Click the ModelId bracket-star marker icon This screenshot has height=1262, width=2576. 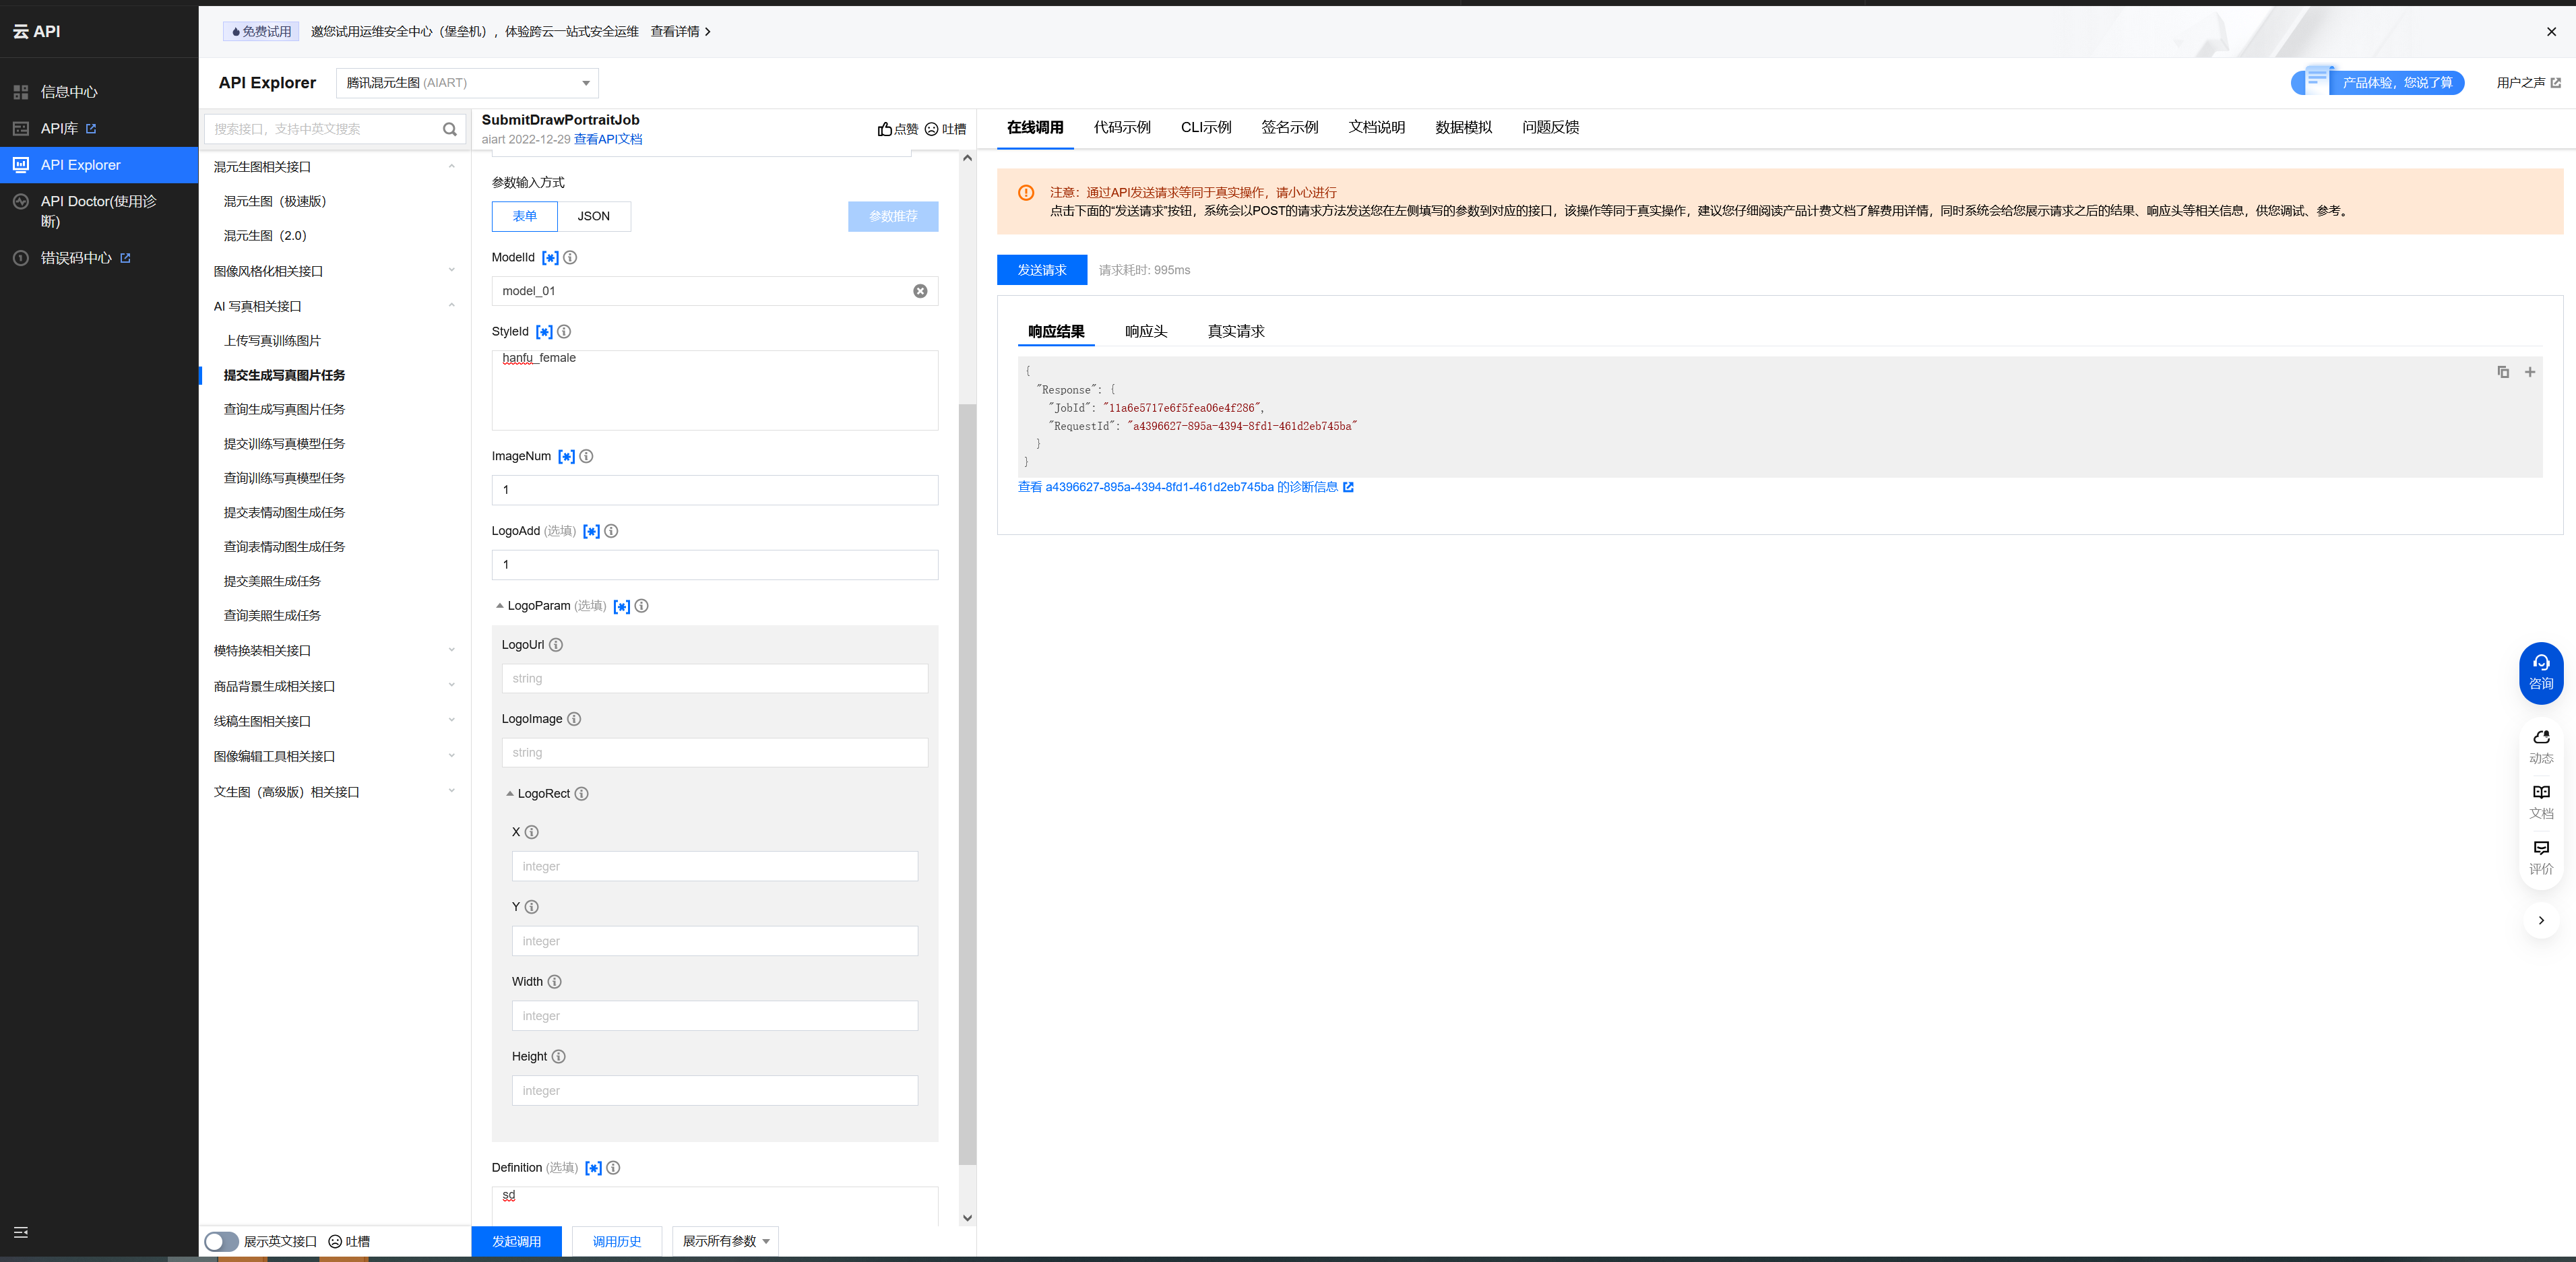point(550,258)
